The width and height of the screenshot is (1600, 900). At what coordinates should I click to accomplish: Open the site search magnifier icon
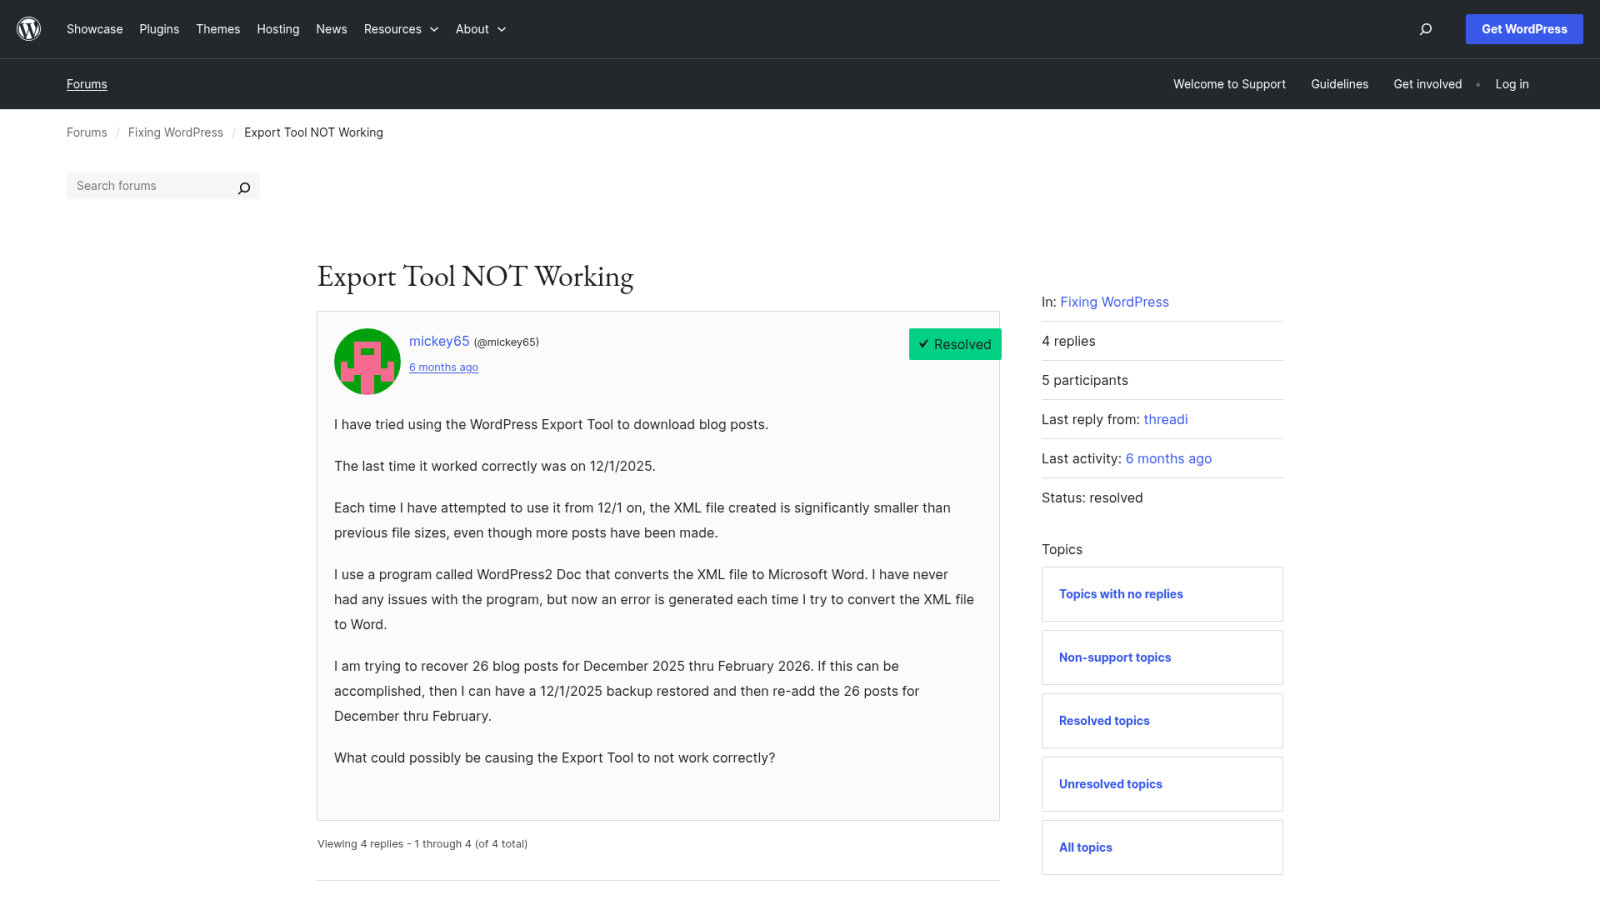(1426, 29)
